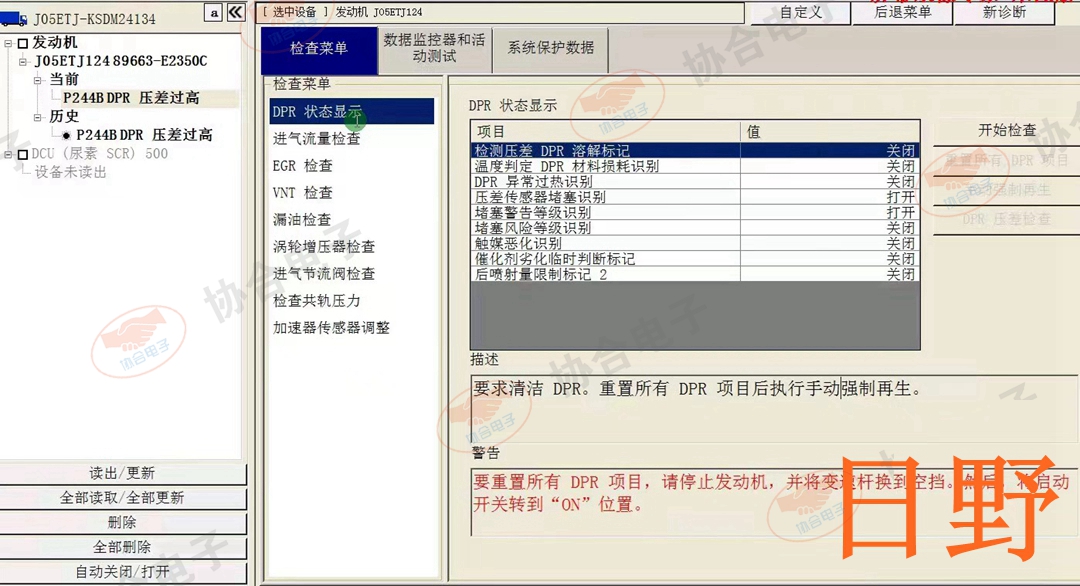
Task: Collapse the 发动机 tree node
Action: (8, 43)
